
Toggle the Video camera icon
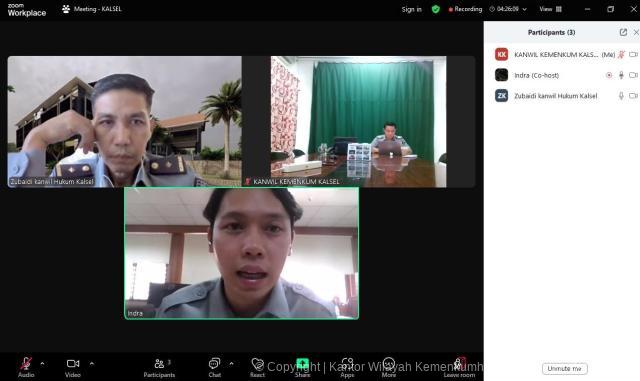pyautogui.click(x=73, y=363)
